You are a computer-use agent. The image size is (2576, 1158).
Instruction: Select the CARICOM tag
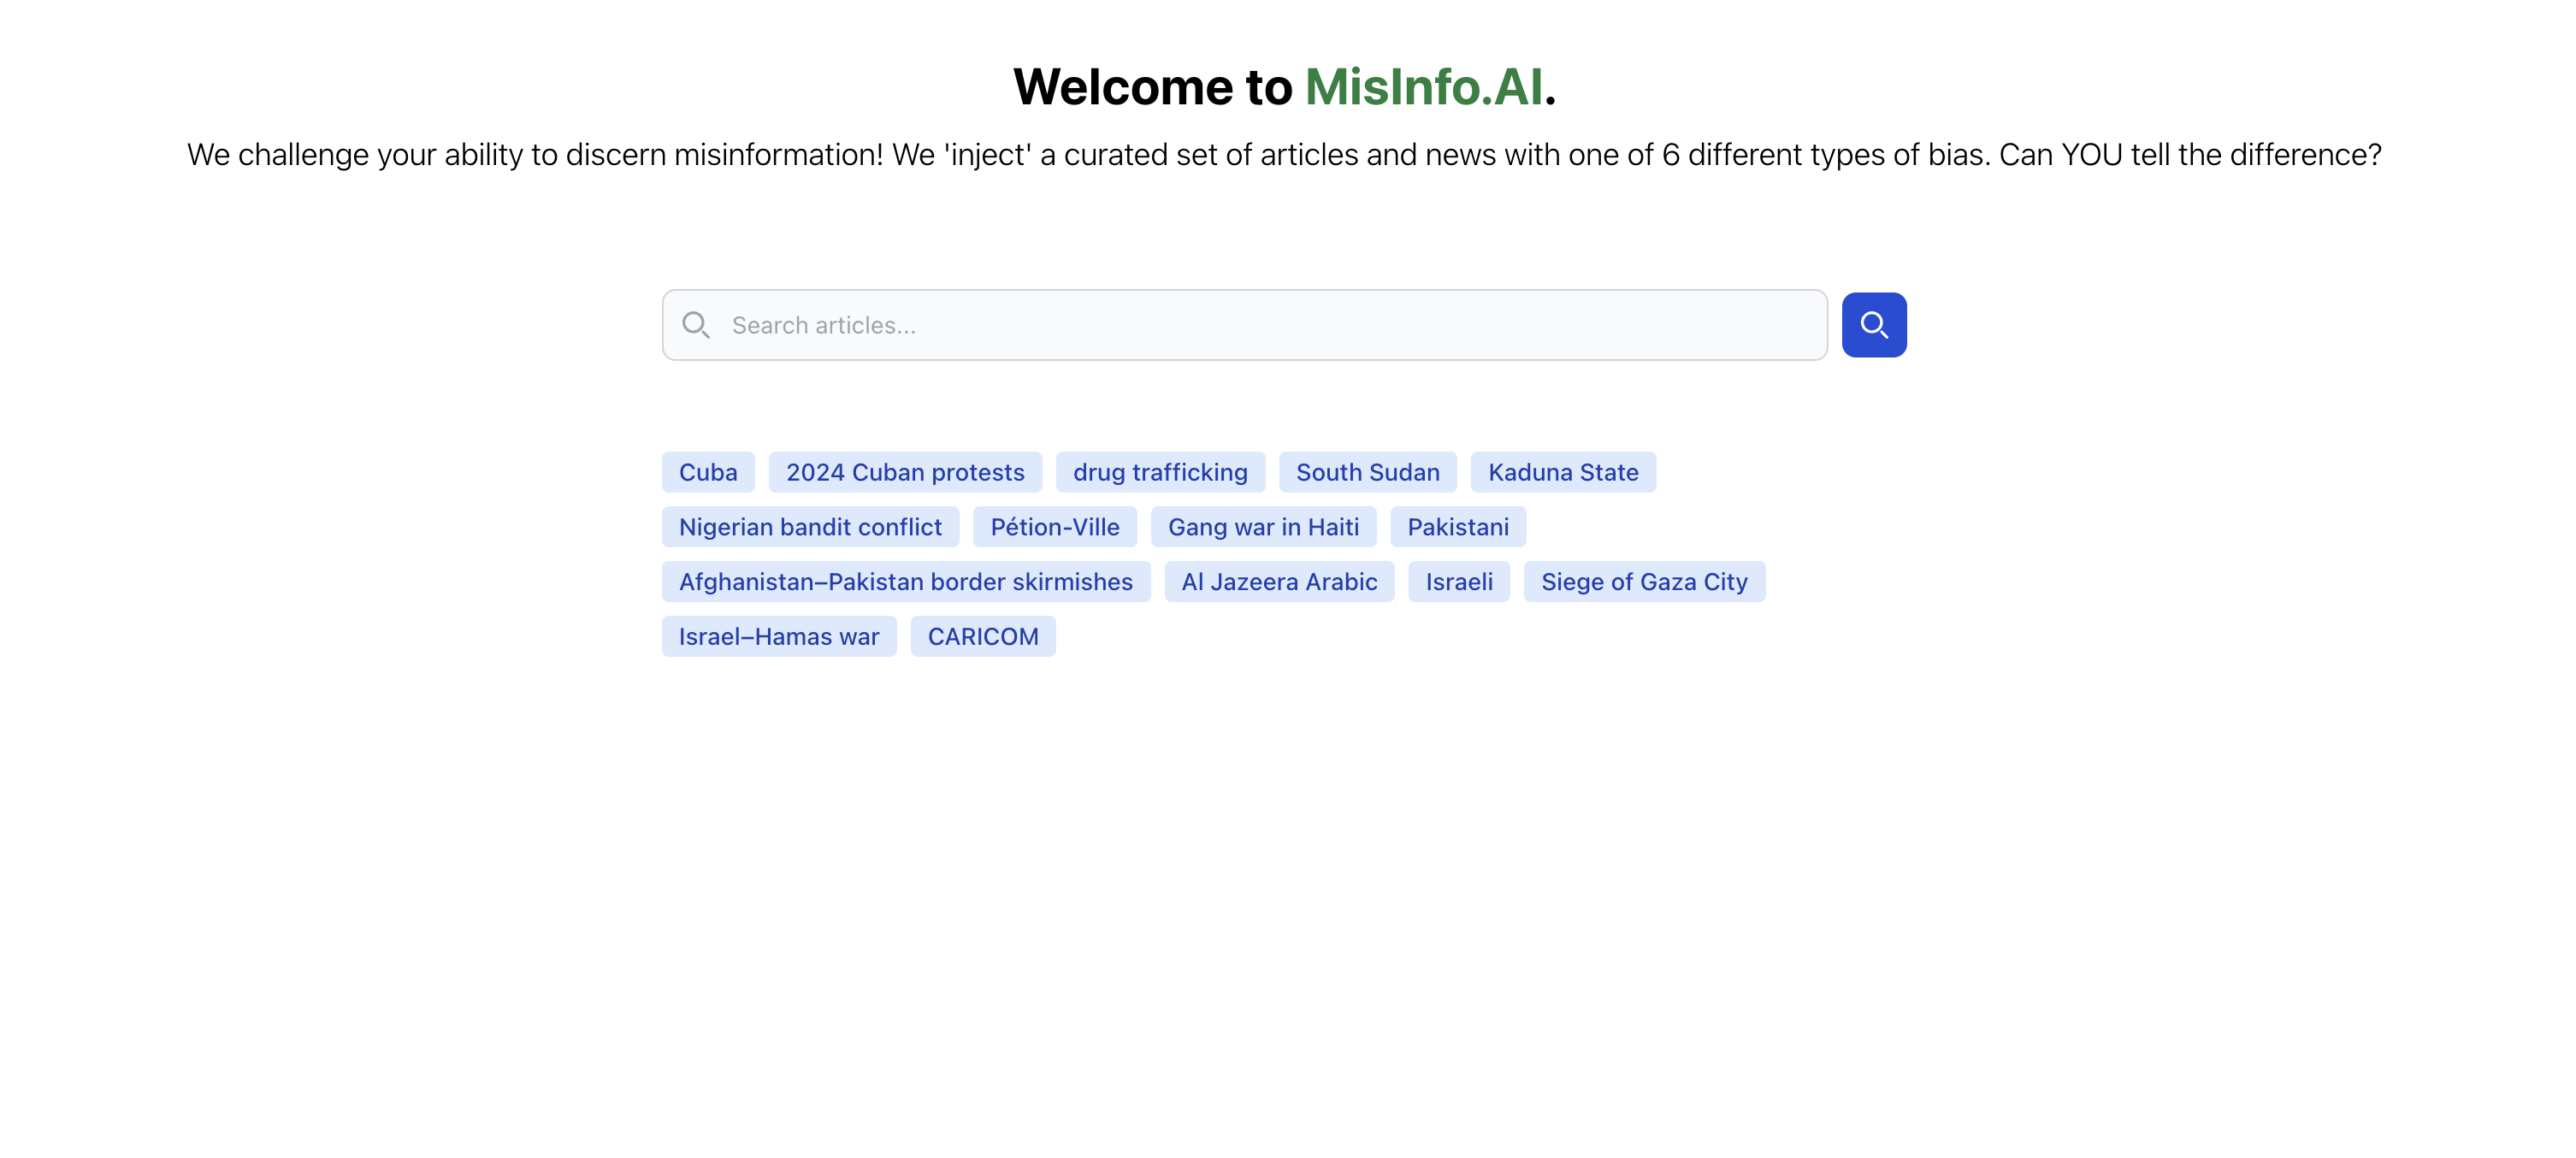[x=982, y=637]
